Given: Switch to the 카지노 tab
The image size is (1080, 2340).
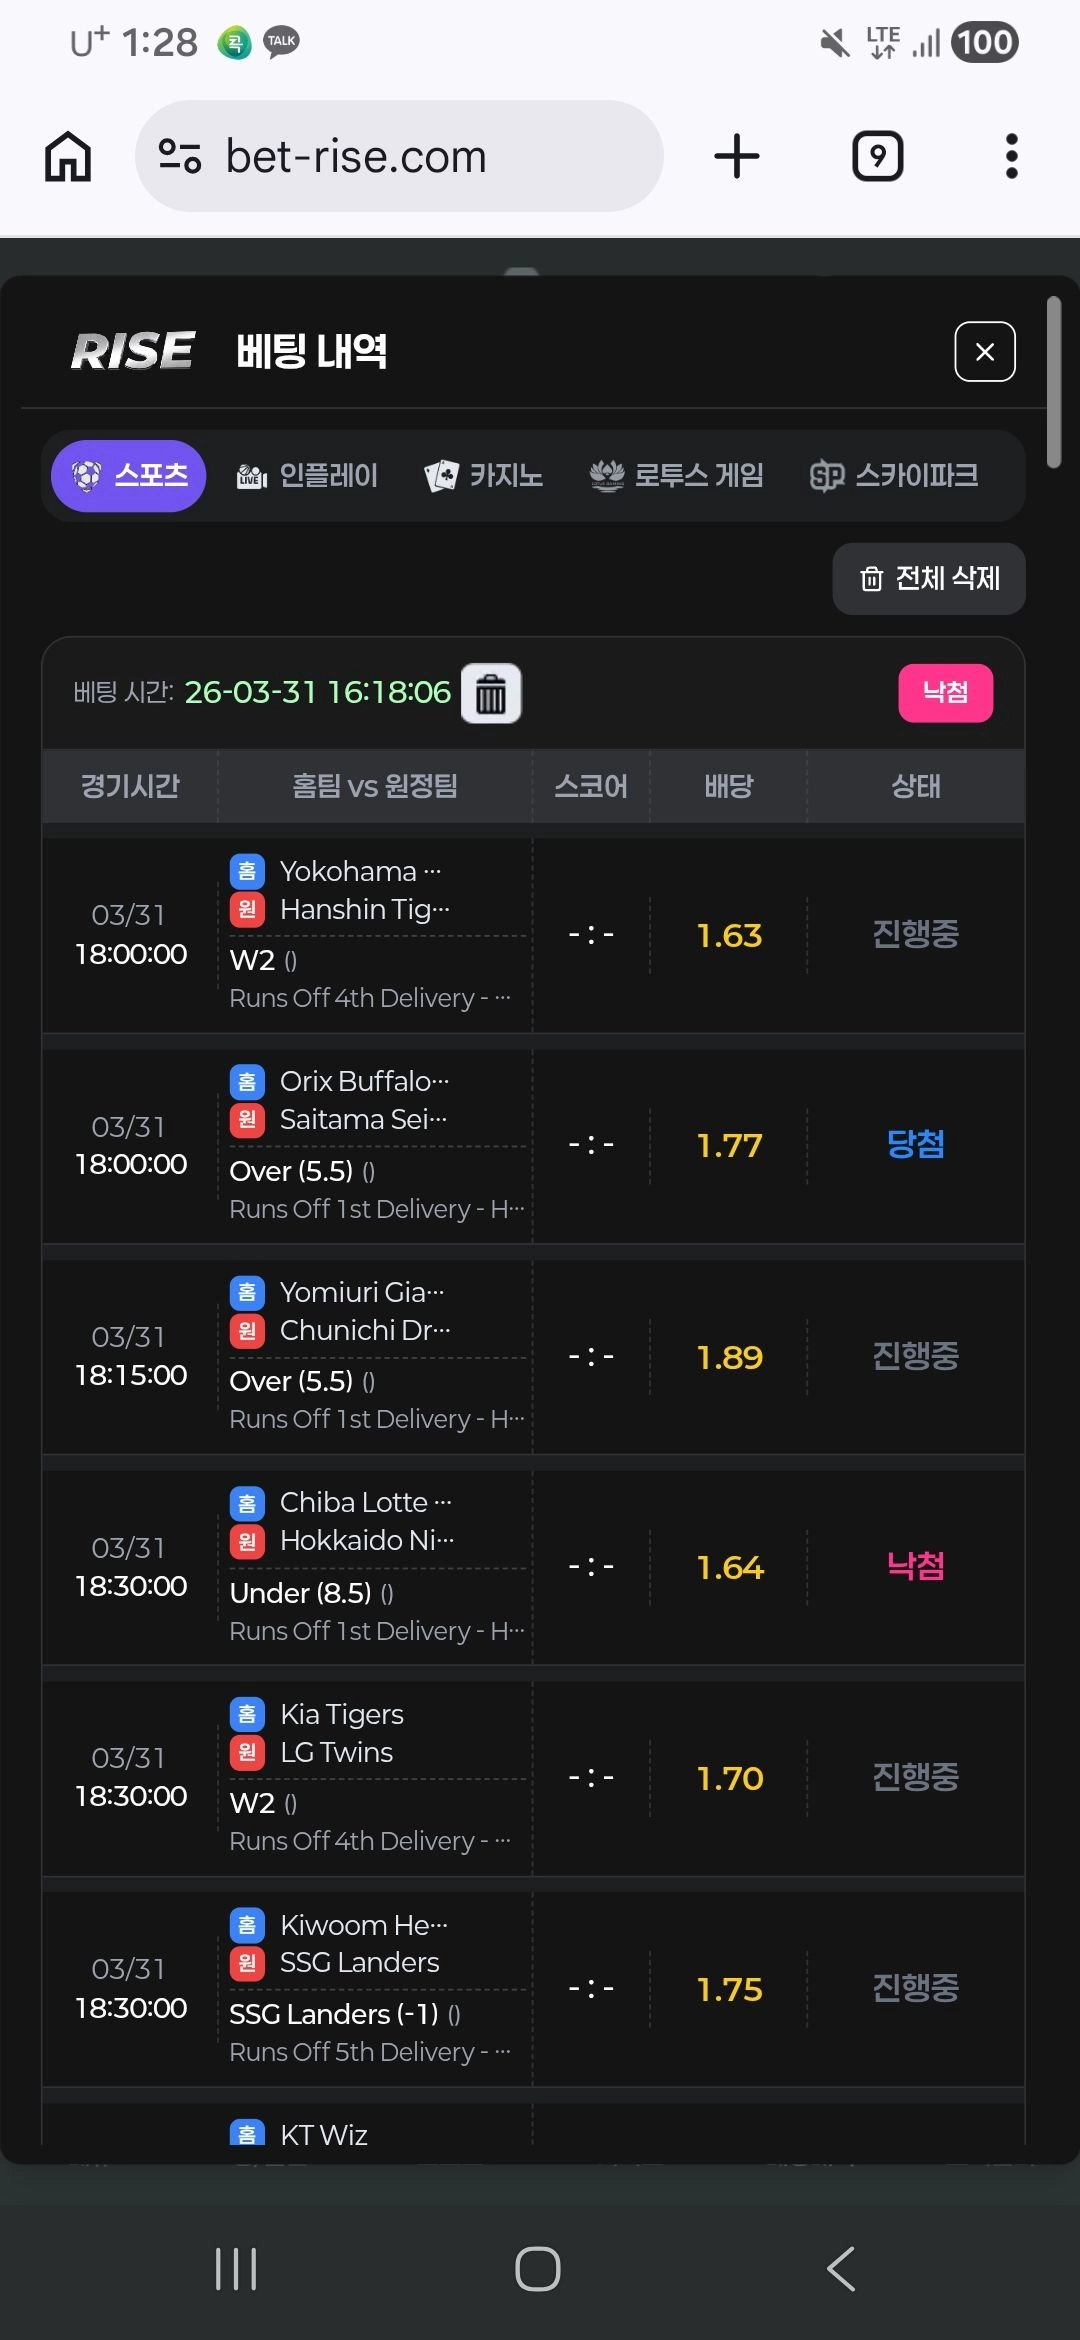Looking at the screenshot, I should pyautogui.click(x=484, y=476).
